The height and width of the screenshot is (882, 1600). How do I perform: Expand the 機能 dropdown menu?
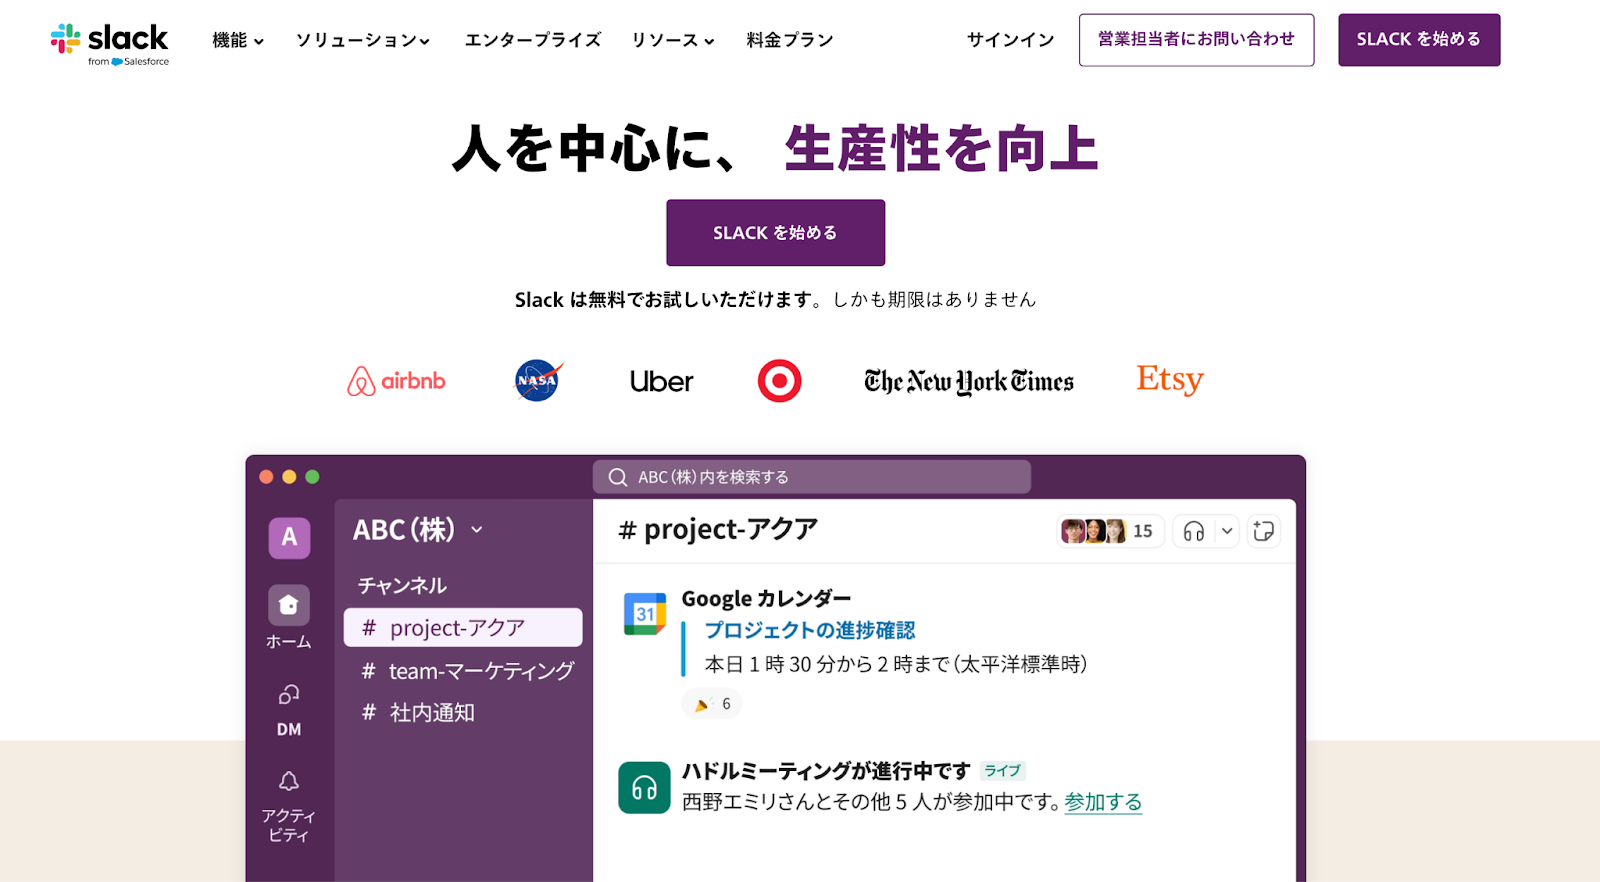238,40
